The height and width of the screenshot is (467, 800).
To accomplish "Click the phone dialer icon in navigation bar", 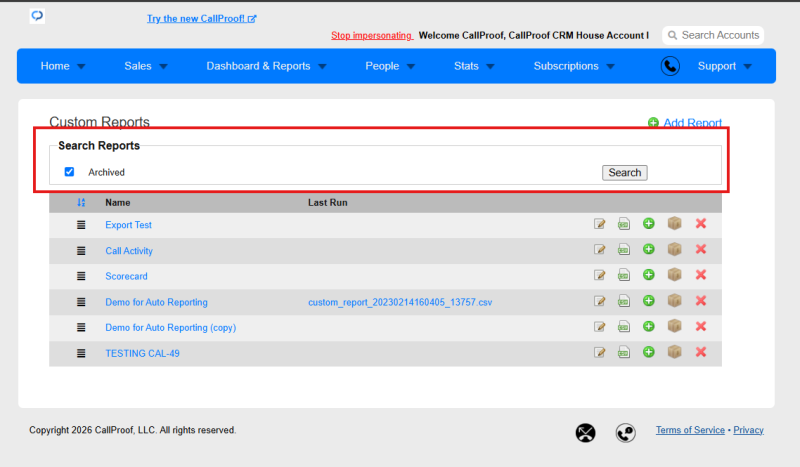I will click(x=670, y=66).
